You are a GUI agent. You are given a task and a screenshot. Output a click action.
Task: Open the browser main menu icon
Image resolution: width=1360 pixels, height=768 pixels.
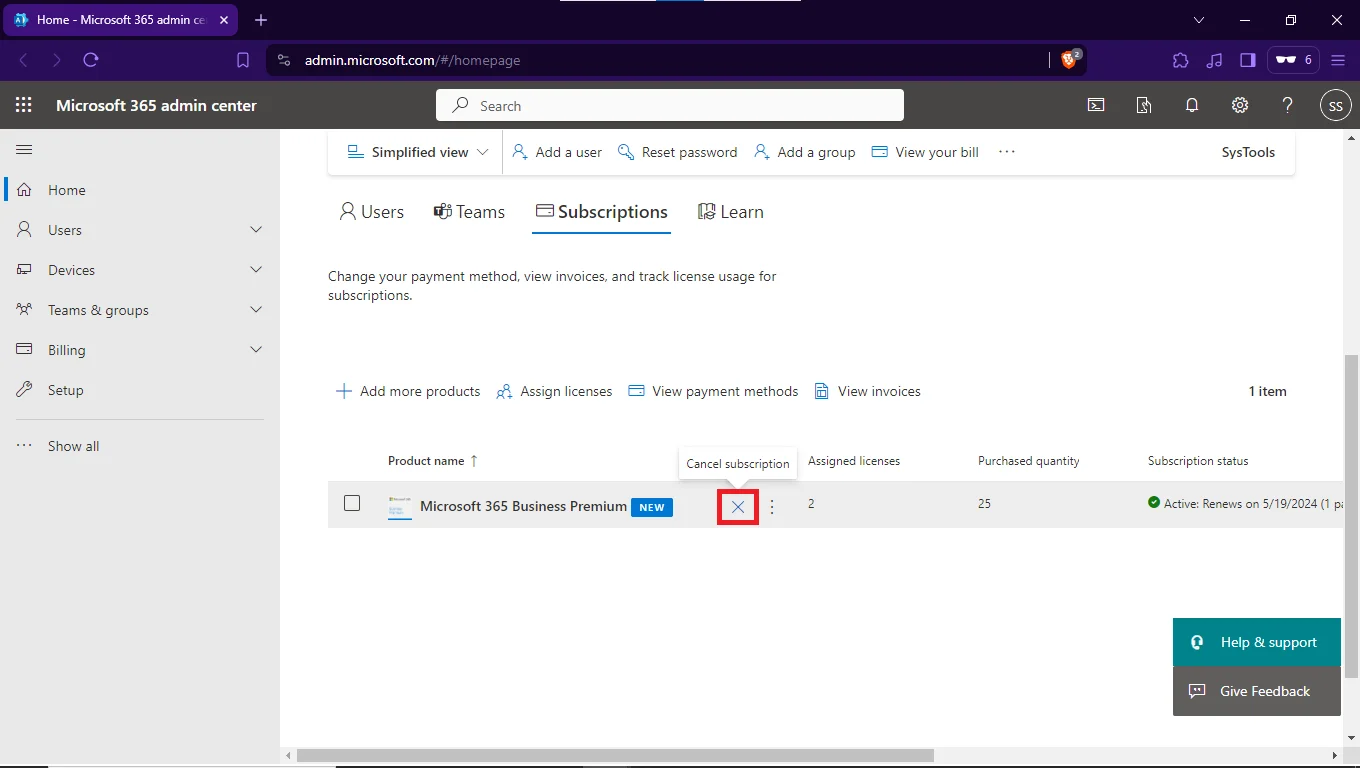[x=1338, y=60]
